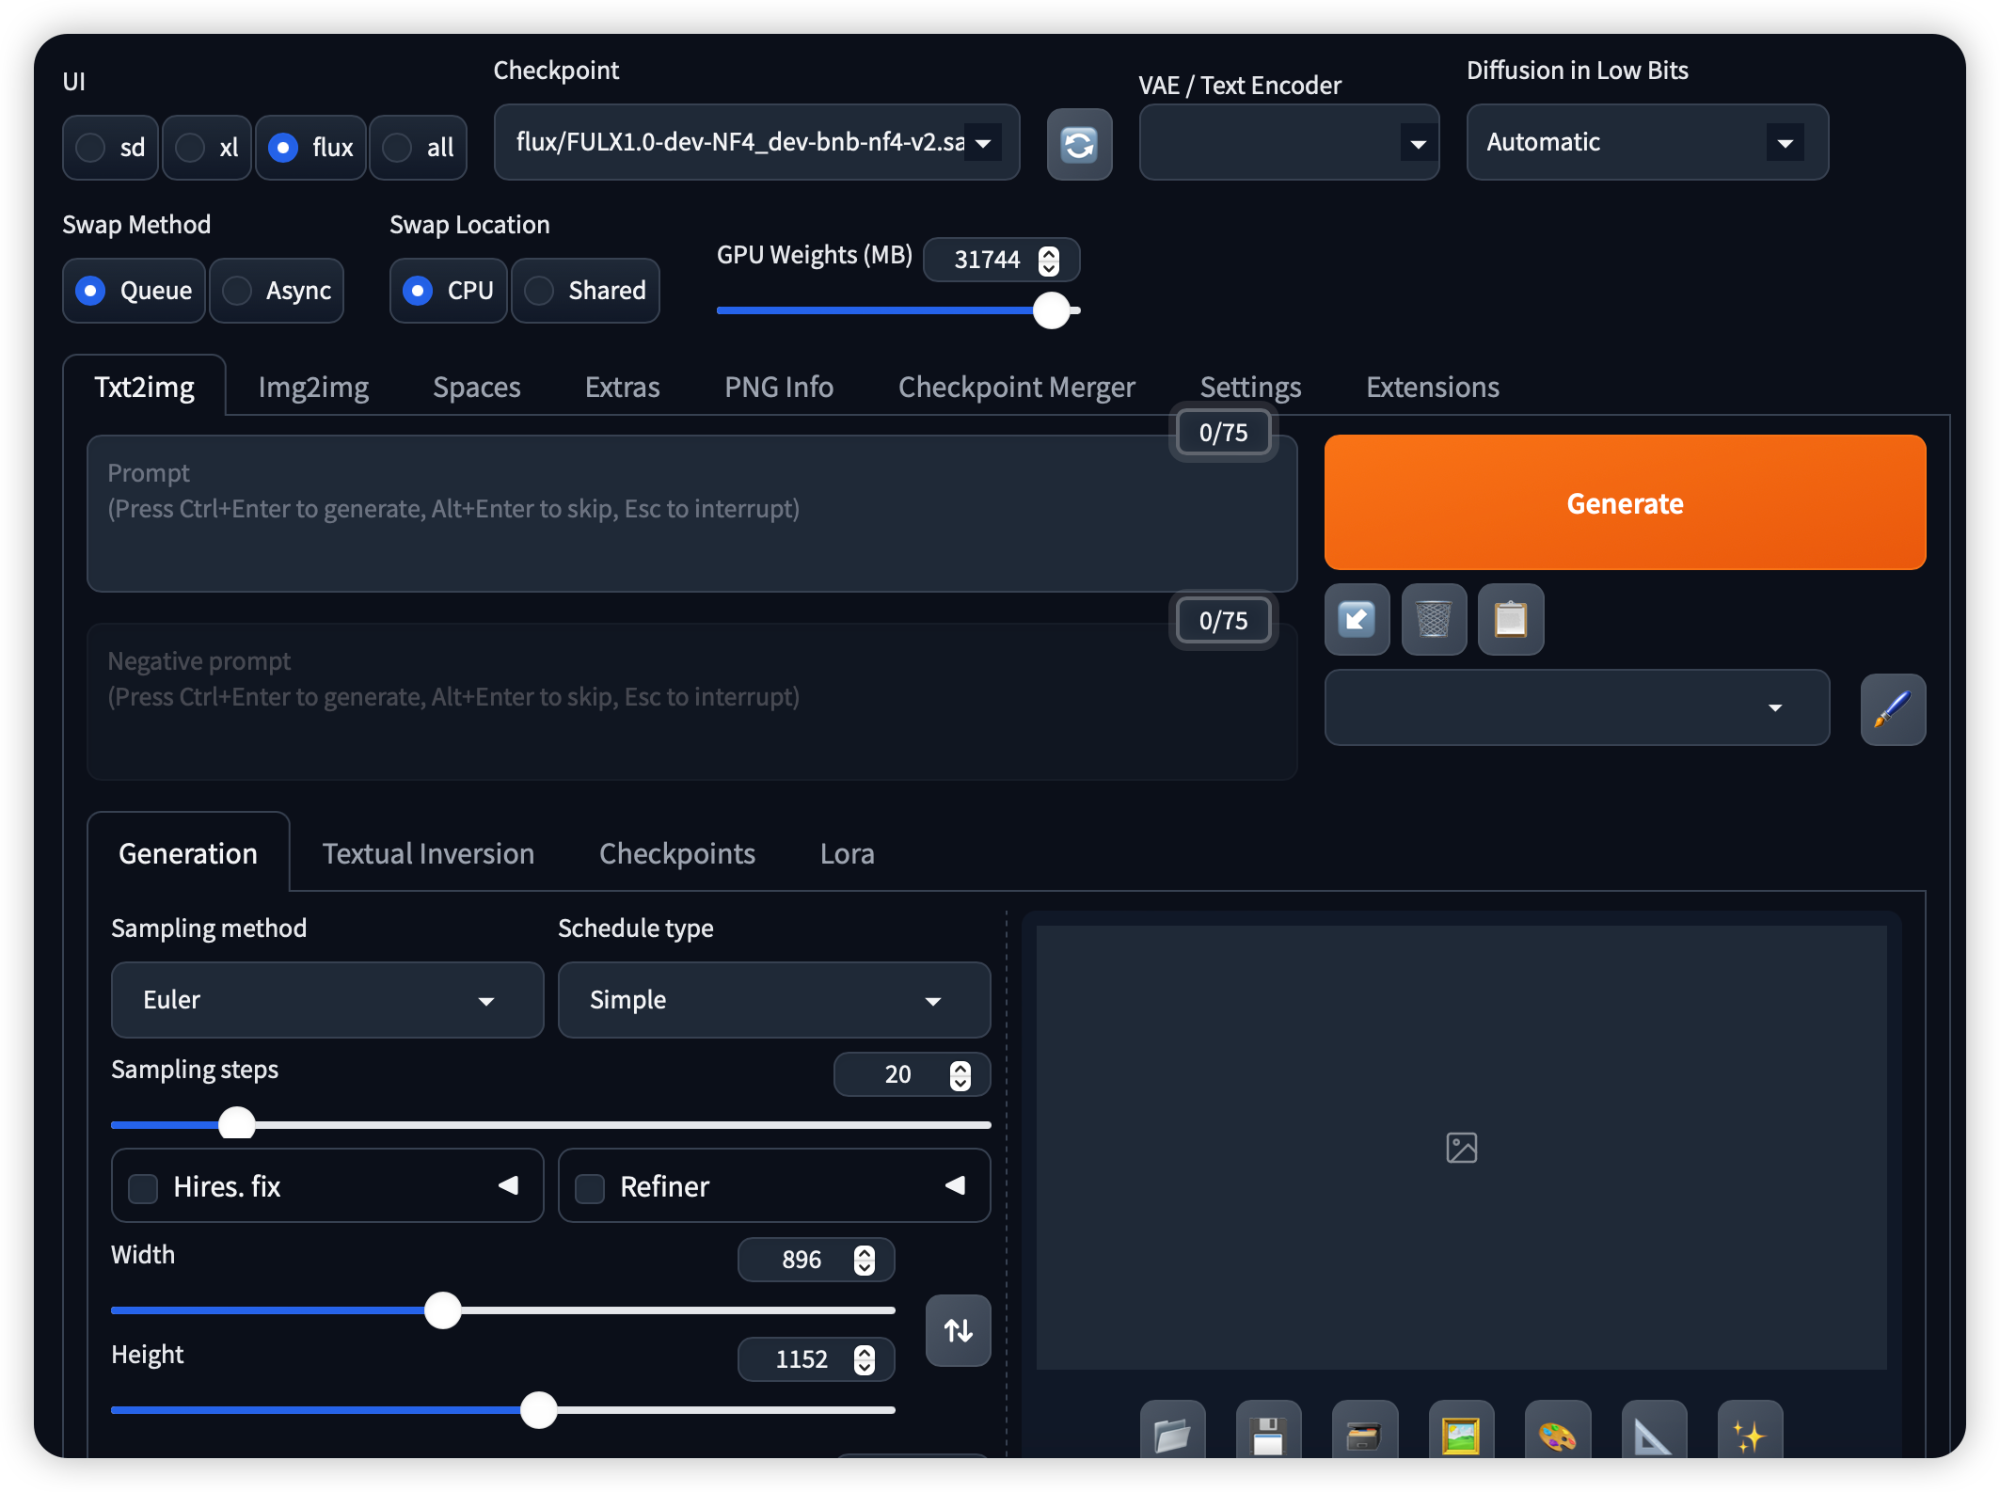Expand the Hires. fix section arrow

pos(508,1186)
